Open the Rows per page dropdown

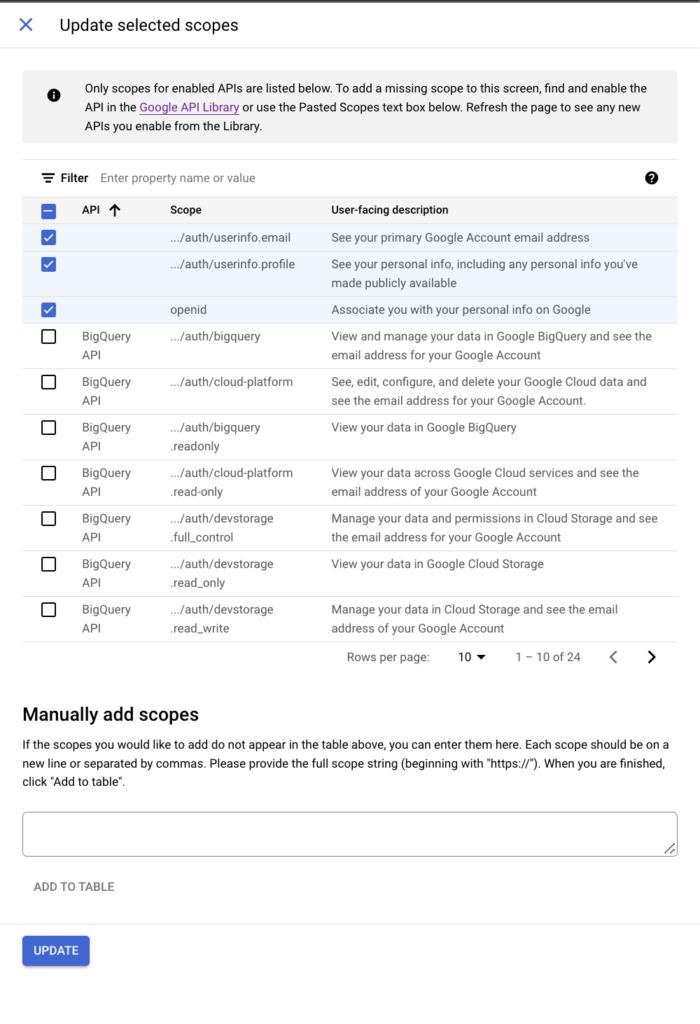471,657
